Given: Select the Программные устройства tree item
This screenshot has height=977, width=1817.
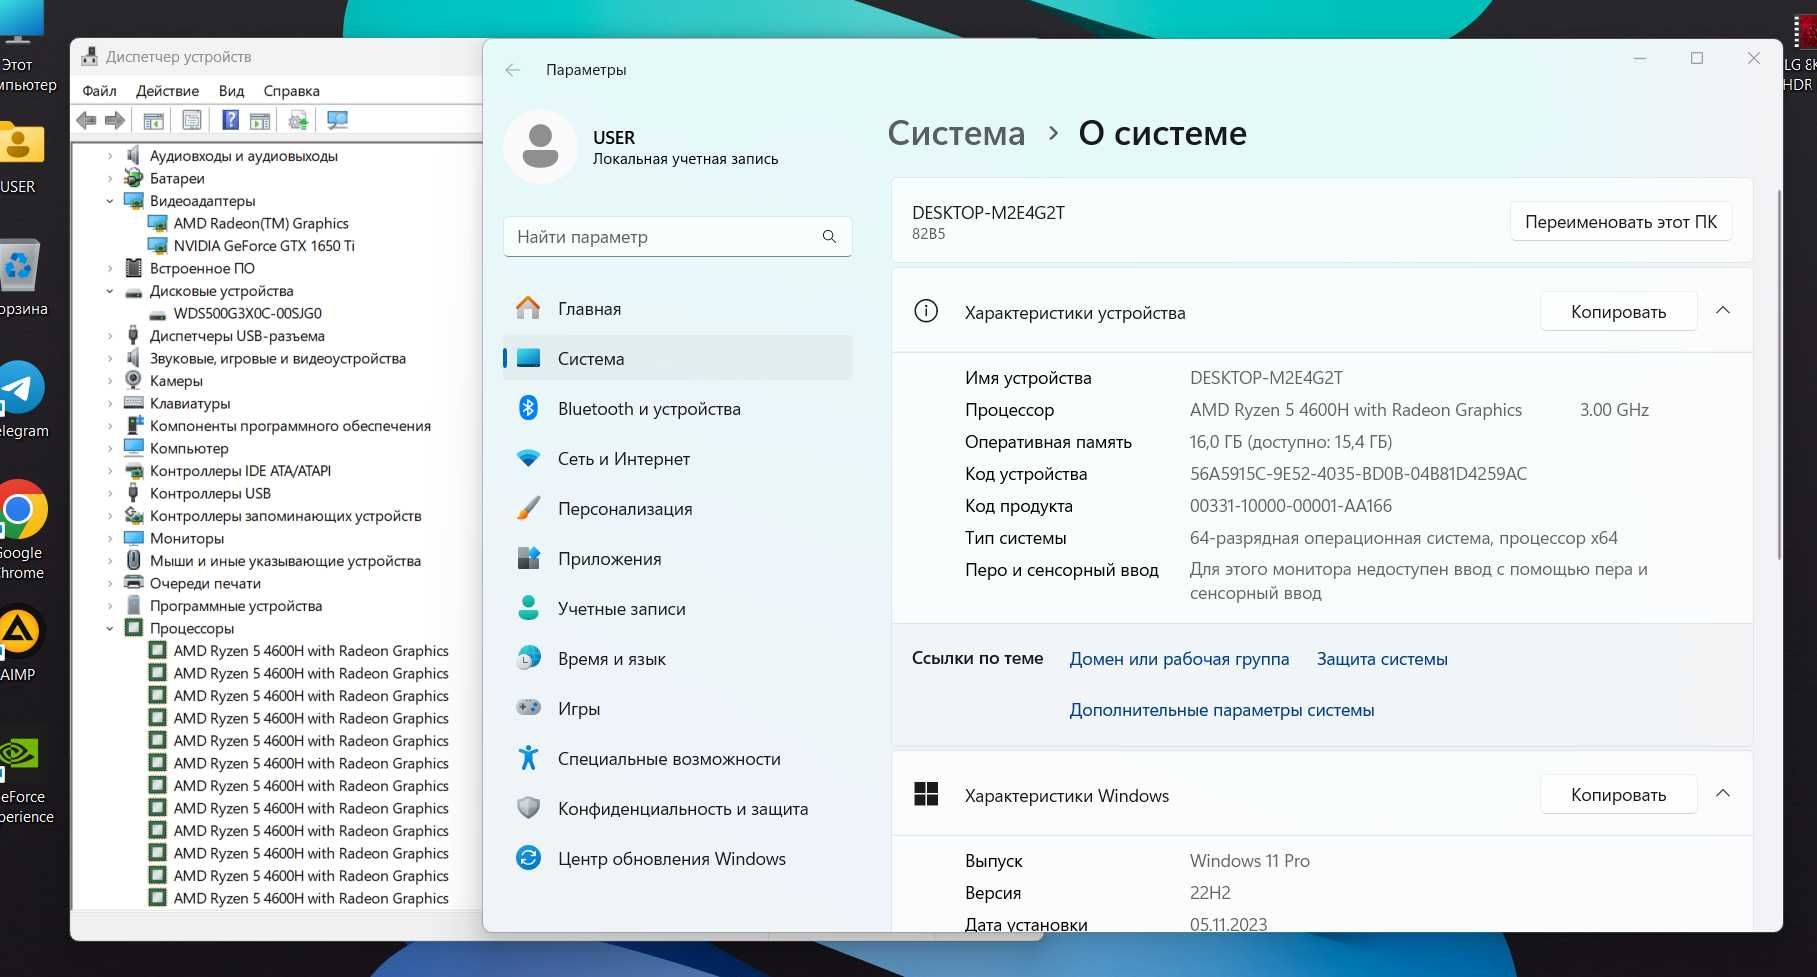Looking at the screenshot, I should 236,606.
